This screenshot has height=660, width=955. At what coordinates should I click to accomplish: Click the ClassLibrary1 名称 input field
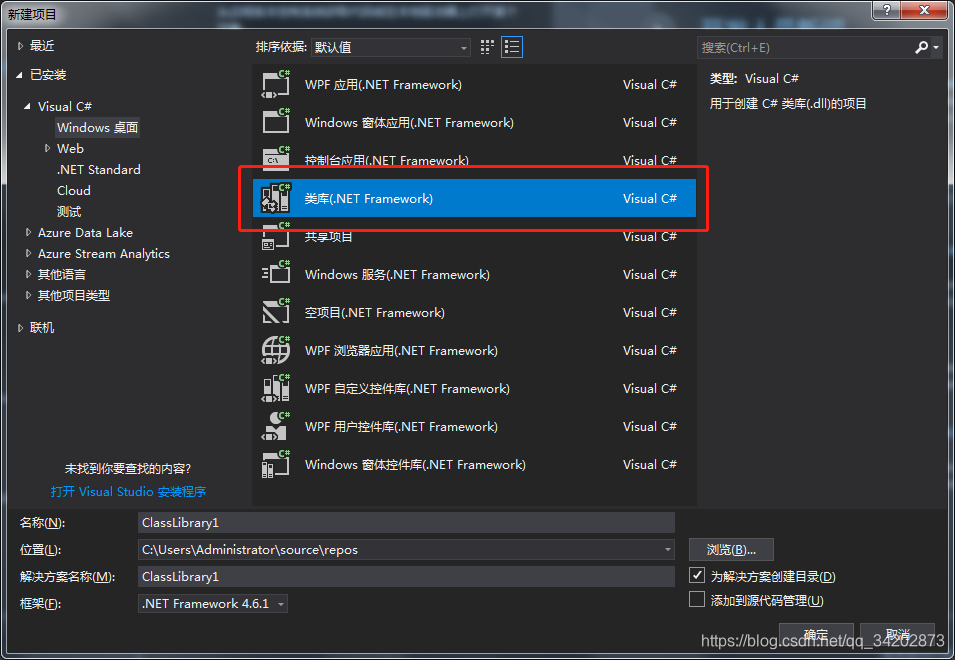[x=400, y=521]
